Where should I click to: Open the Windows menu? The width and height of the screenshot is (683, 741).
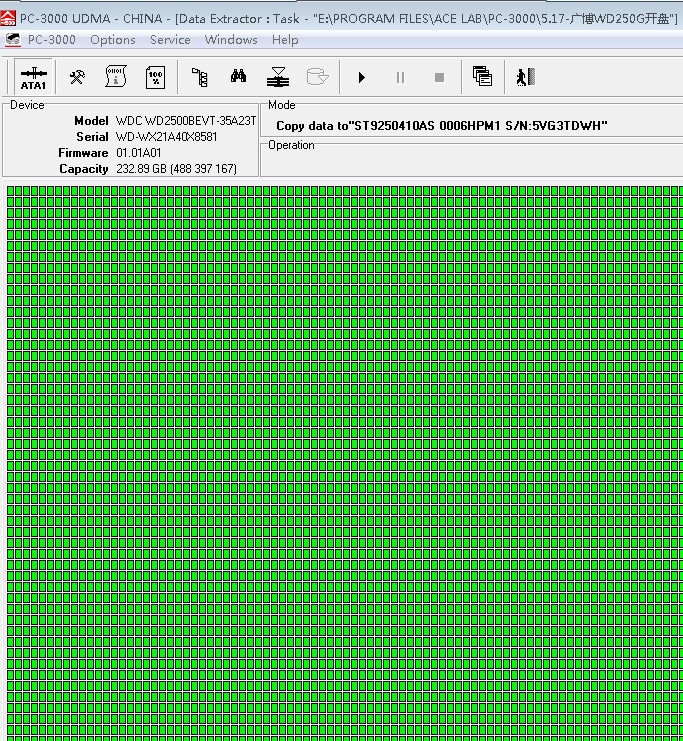coord(231,40)
